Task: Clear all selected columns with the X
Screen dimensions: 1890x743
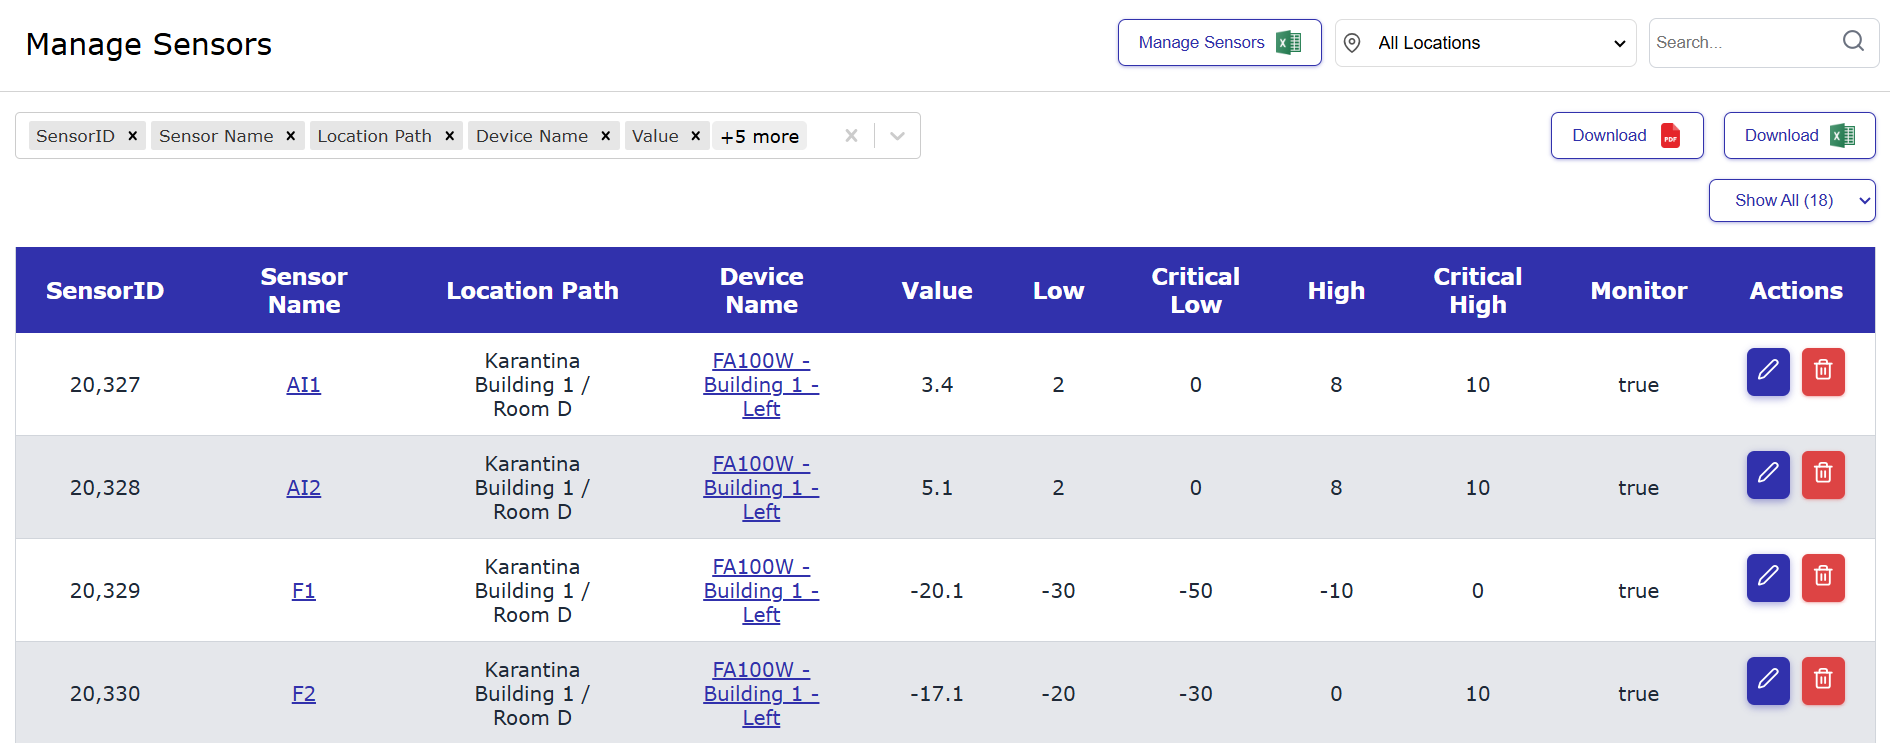Action: (851, 136)
